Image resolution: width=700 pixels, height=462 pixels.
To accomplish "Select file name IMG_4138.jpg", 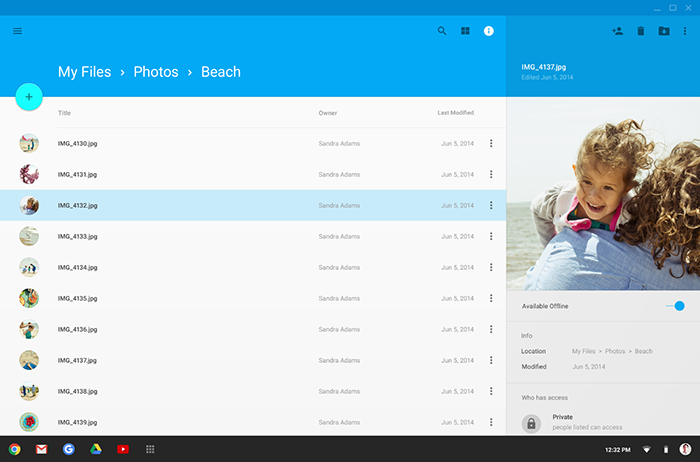I will coord(77,391).
